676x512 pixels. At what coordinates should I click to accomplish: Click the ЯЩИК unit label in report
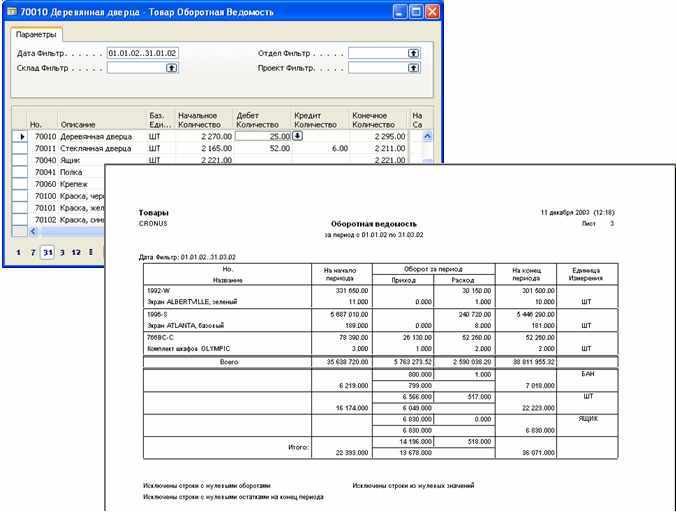tap(588, 418)
